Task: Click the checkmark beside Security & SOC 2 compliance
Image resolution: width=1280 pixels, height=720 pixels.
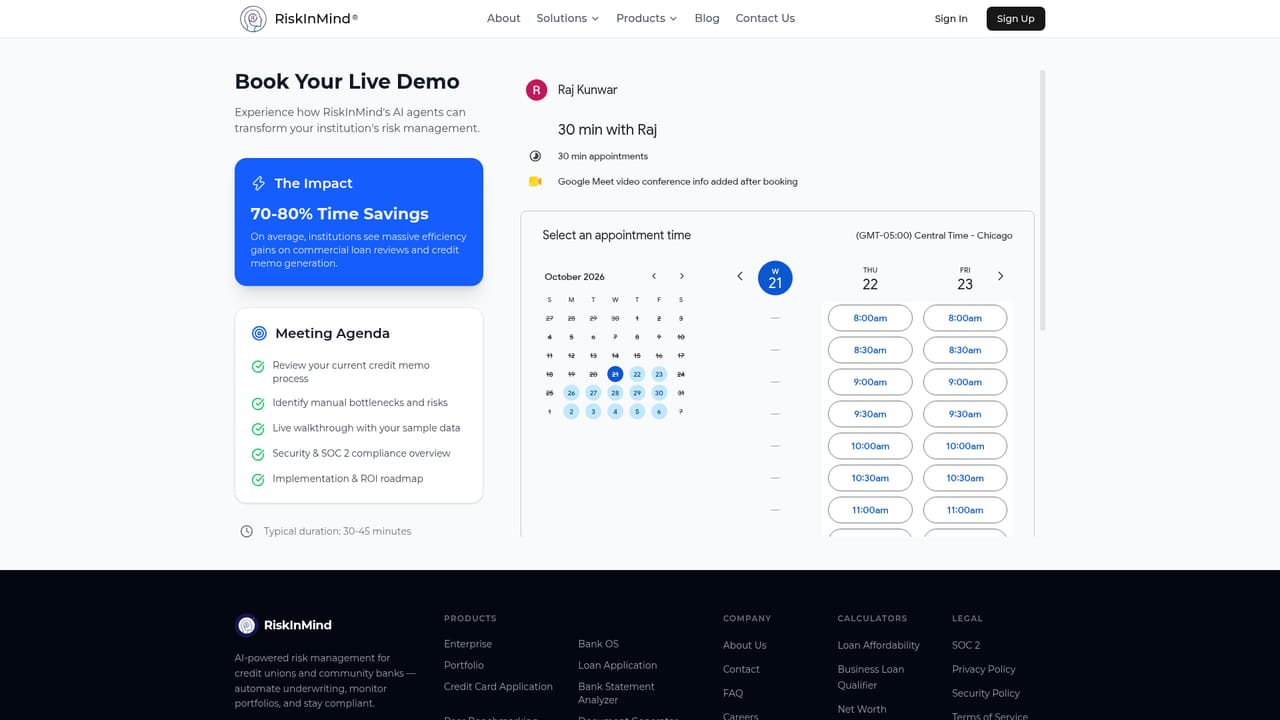Action: (258, 454)
